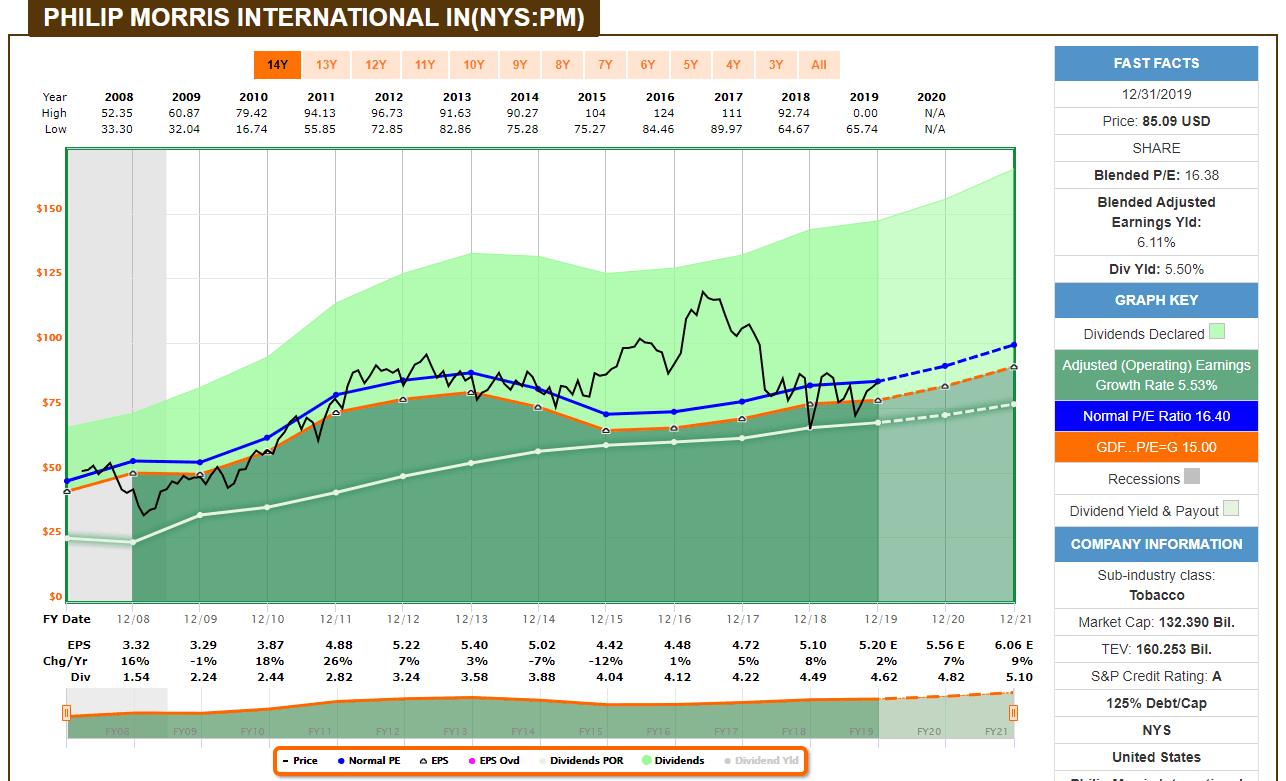Open the 9Y time range view
This screenshot has height=781, width=1286.
520,65
